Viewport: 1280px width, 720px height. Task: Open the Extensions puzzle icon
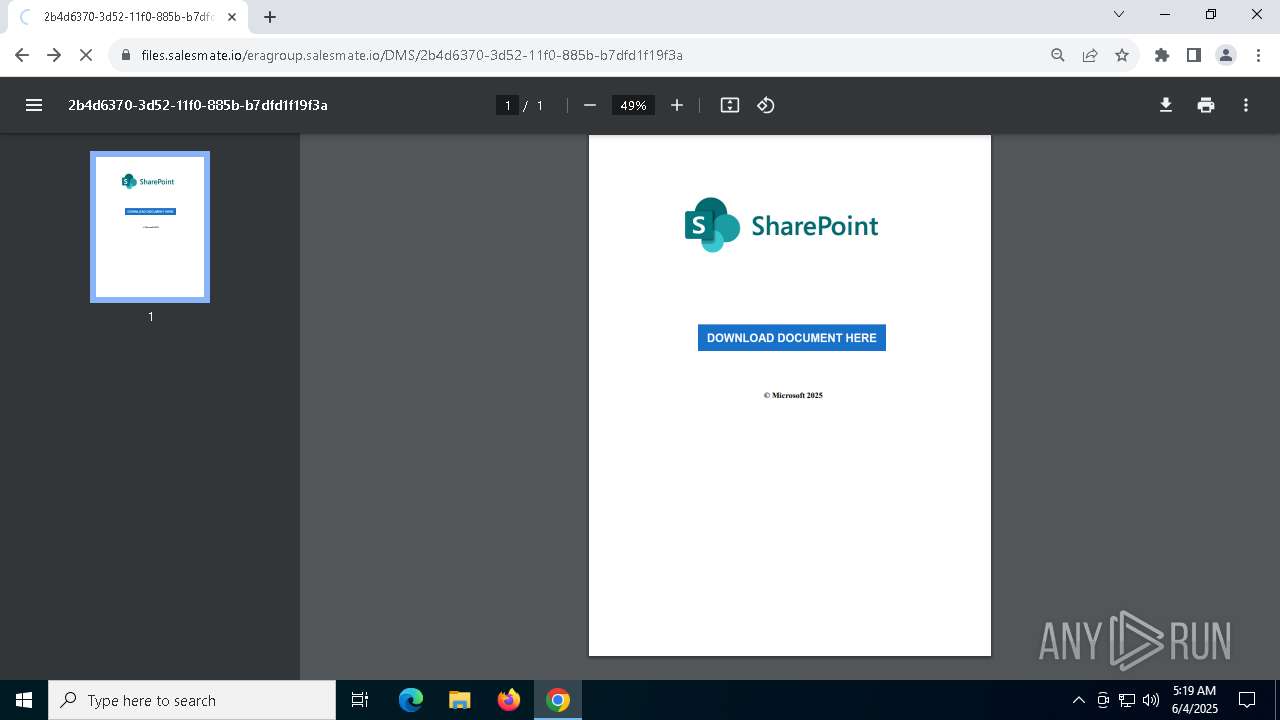[1162, 55]
